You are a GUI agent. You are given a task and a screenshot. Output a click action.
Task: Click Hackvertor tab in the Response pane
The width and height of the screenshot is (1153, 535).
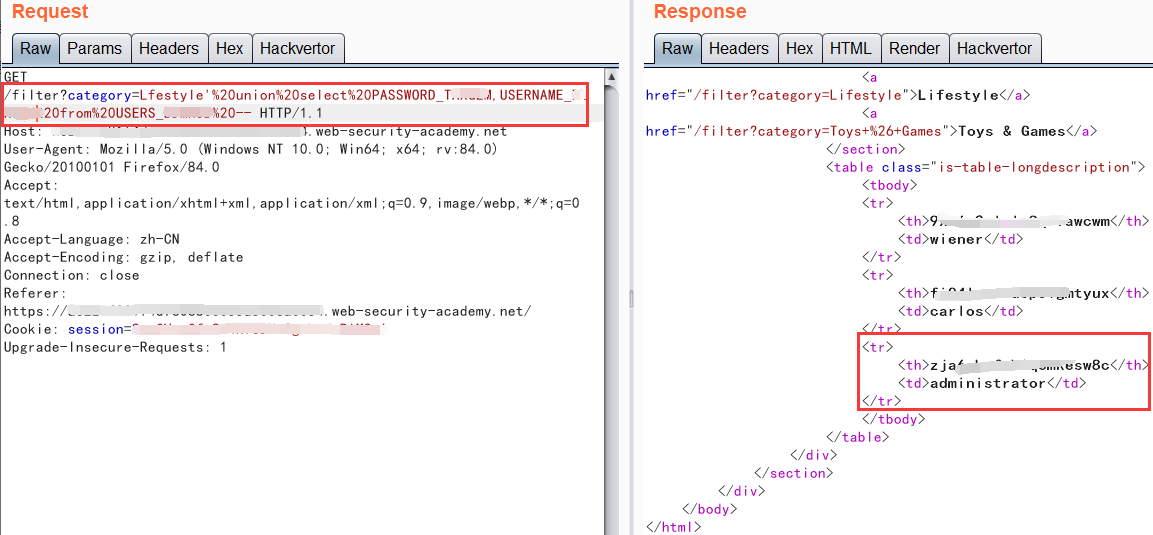[x=994, y=48]
